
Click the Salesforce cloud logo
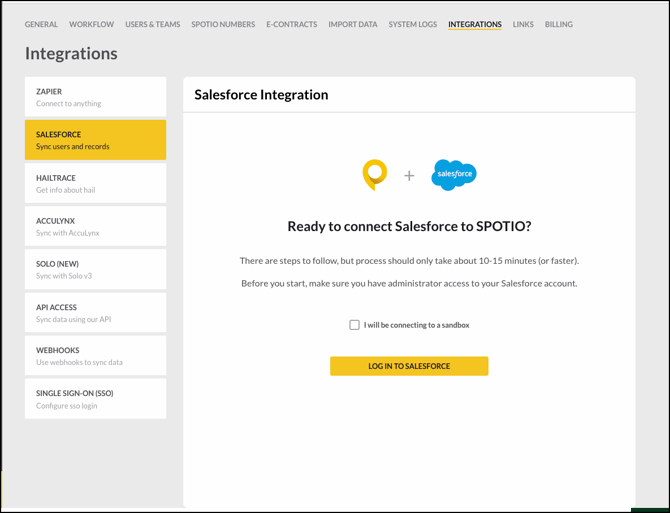(454, 175)
